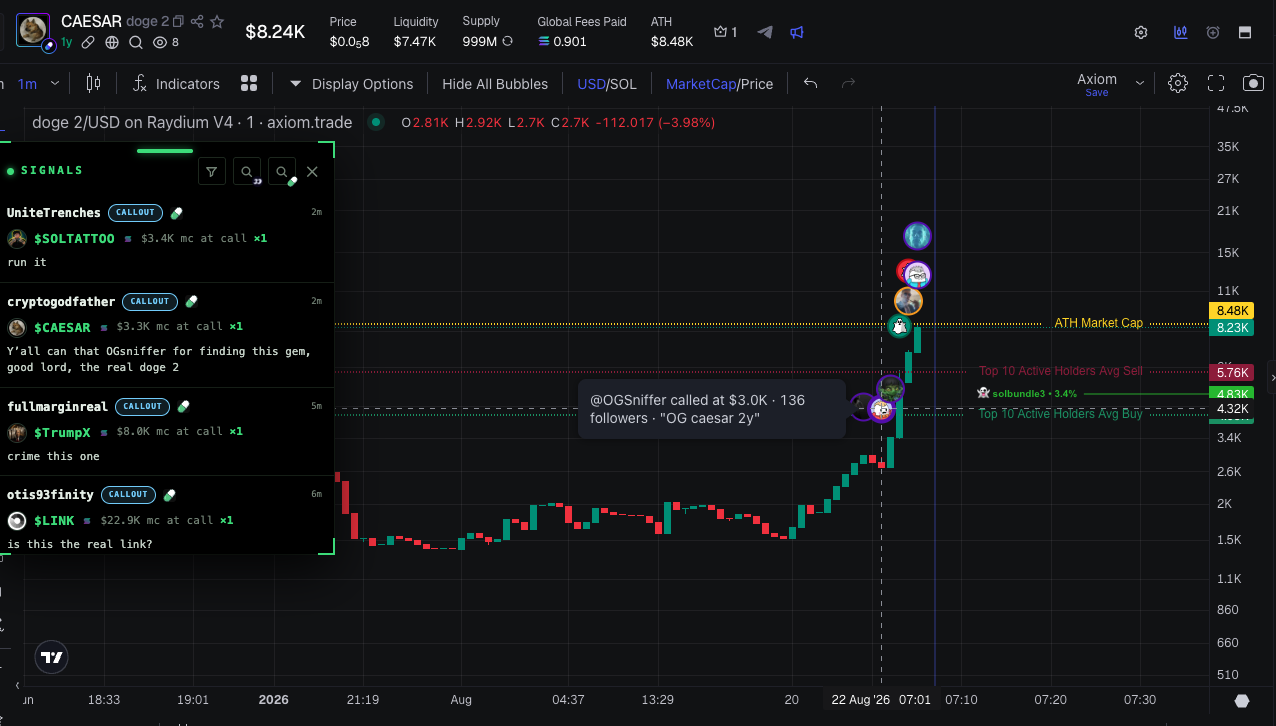This screenshot has height=726, width=1276.
Task: Click the chart scale icon at bottom right
Action: (x=1242, y=700)
